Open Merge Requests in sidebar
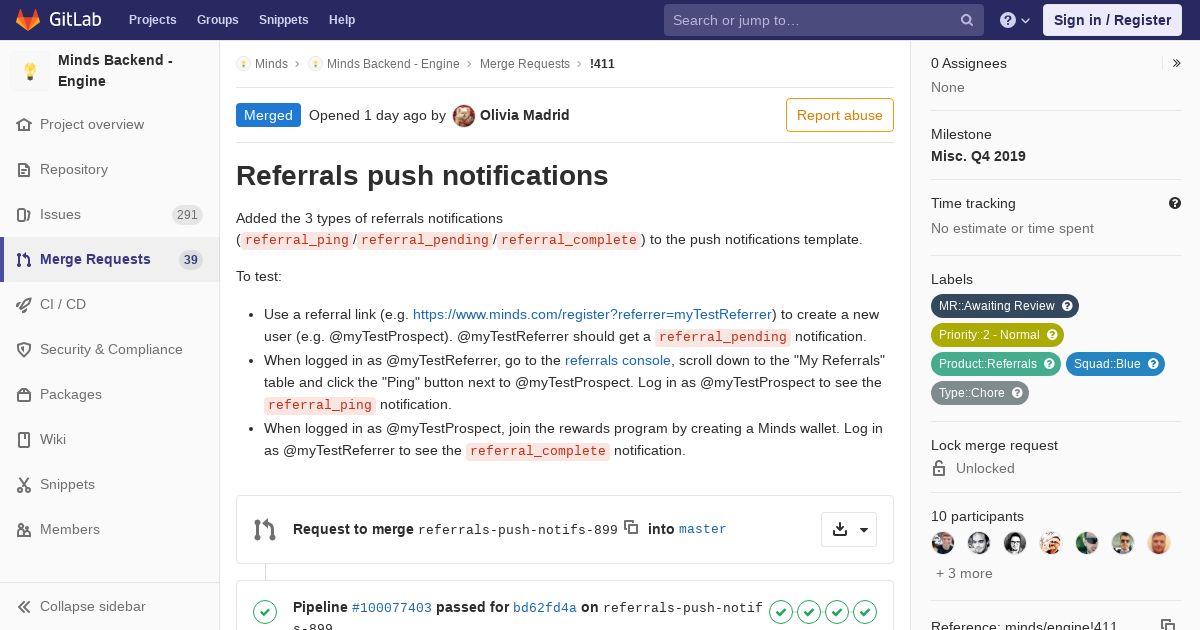Image resolution: width=1200 pixels, height=630 pixels. (95, 259)
